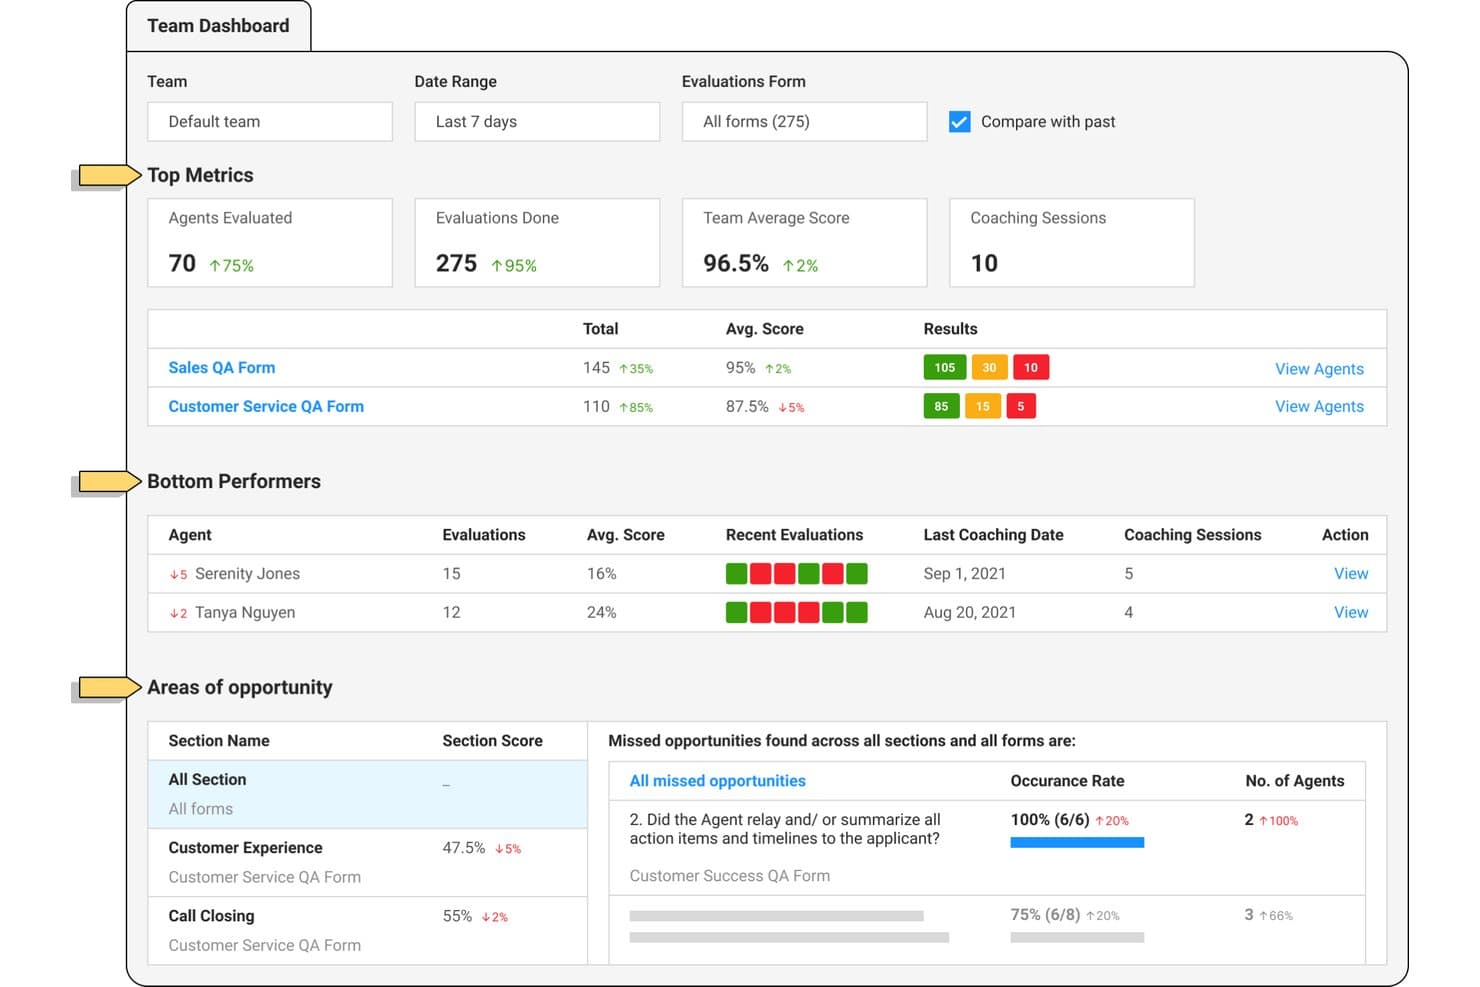Click the 75% (6/8) occurrence rate value
Viewport: 1480px width, 987px height.
click(1045, 915)
